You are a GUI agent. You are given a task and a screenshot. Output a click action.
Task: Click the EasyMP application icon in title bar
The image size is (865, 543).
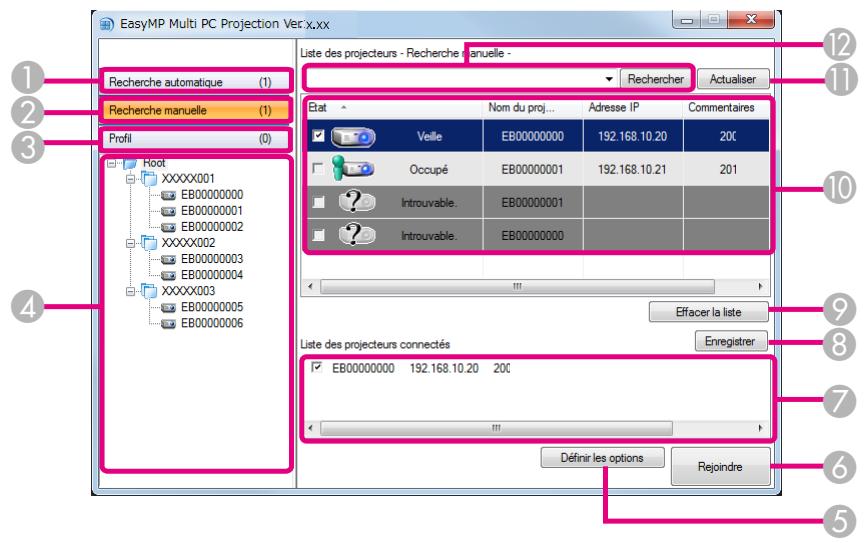click(106, 24)
